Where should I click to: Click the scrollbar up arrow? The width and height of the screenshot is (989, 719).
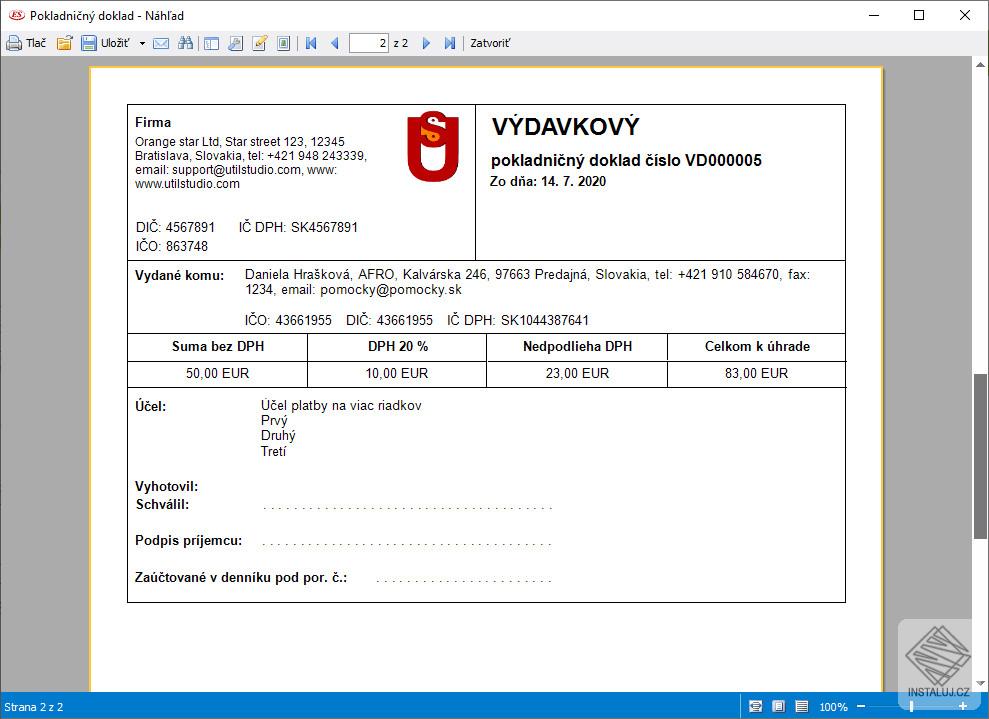(980, 64)
